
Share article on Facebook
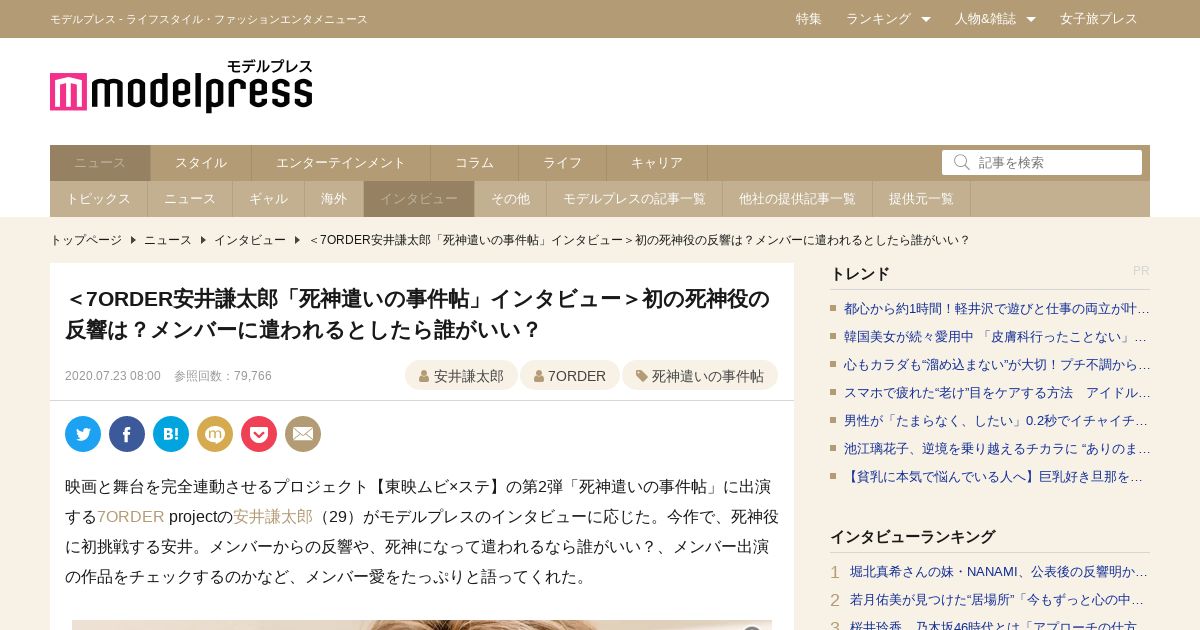click(127, 434)
